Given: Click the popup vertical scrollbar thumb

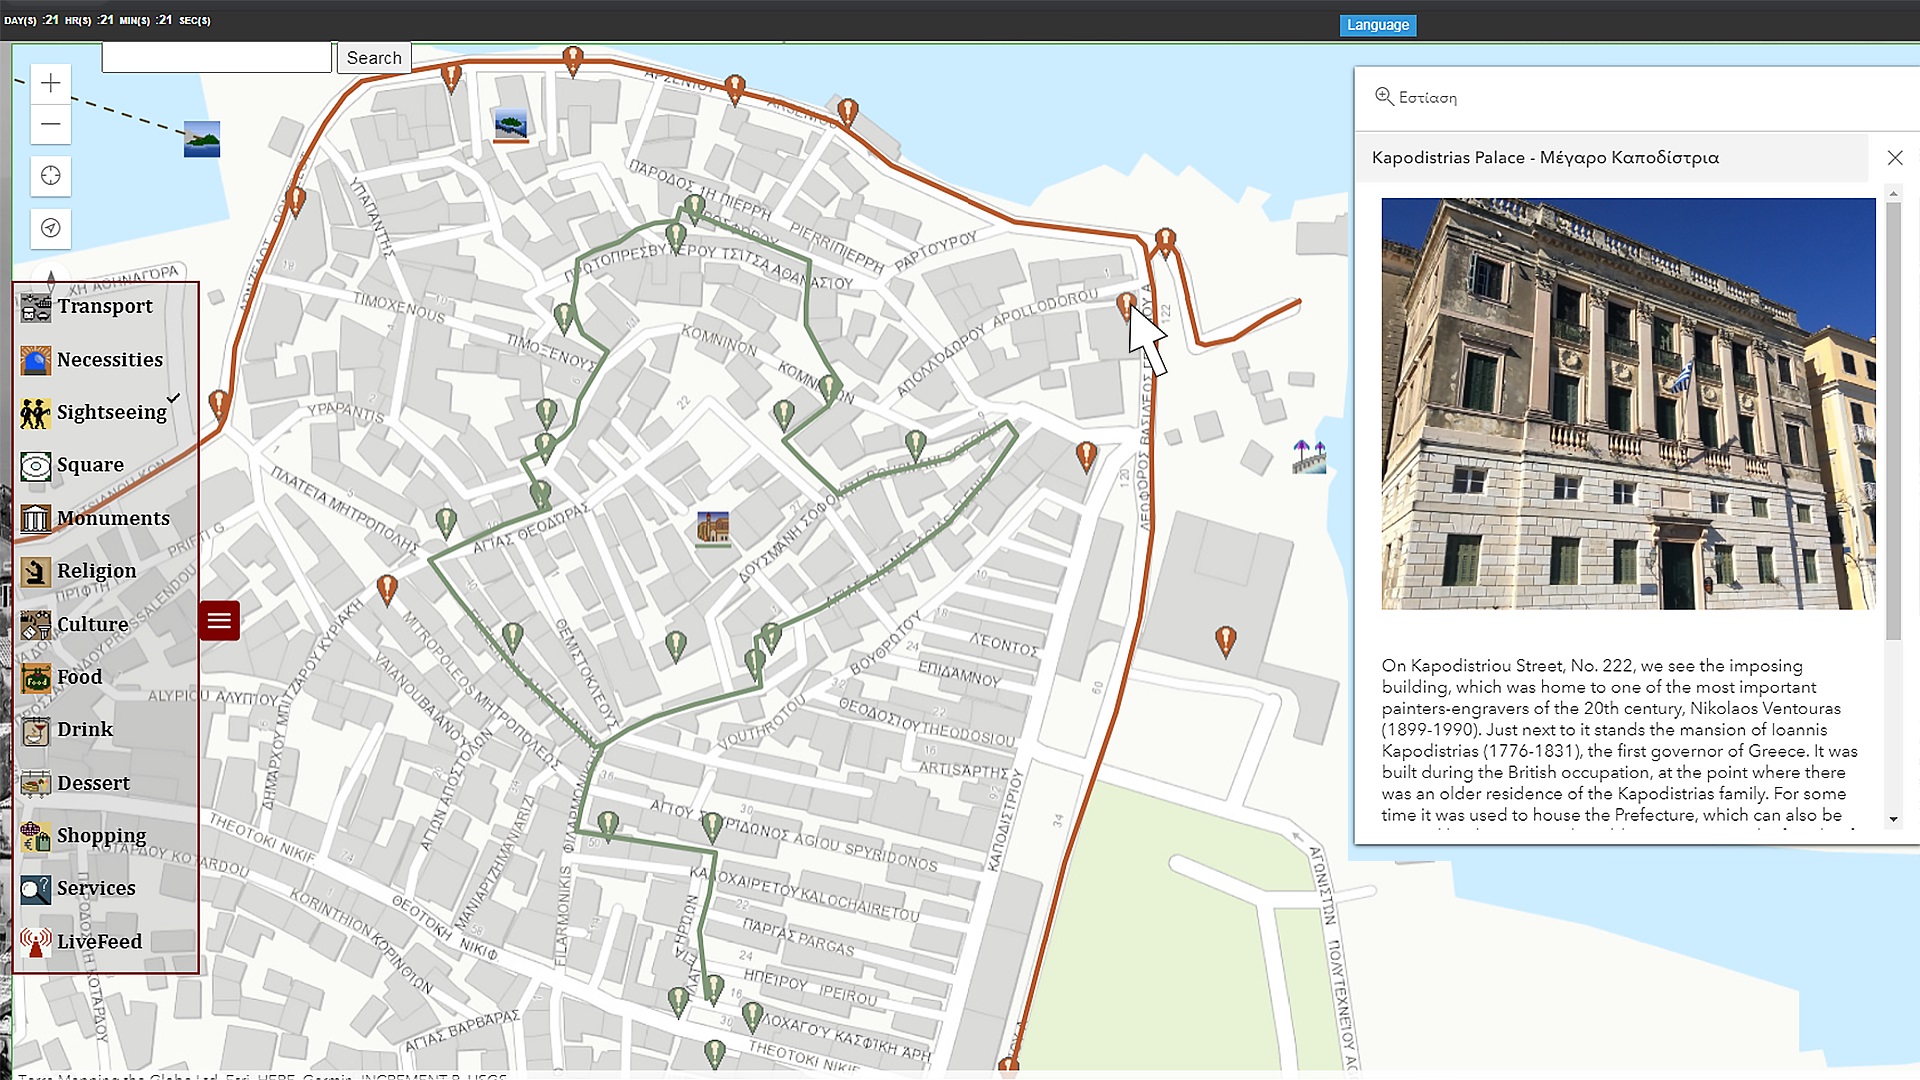Looking at the screenshot, I should (x=1893, y=420).
